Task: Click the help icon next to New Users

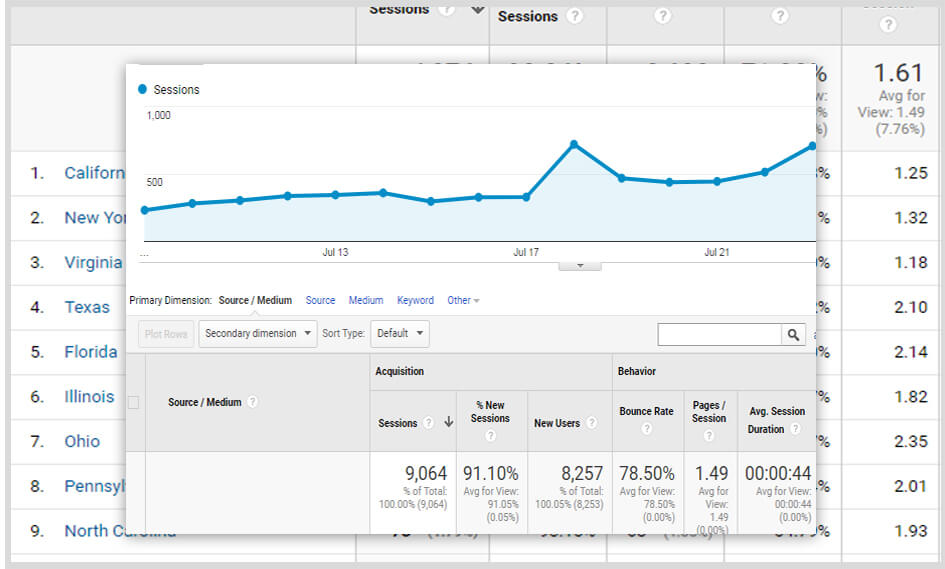Action: pyautogui.click(x=591, y=423)
